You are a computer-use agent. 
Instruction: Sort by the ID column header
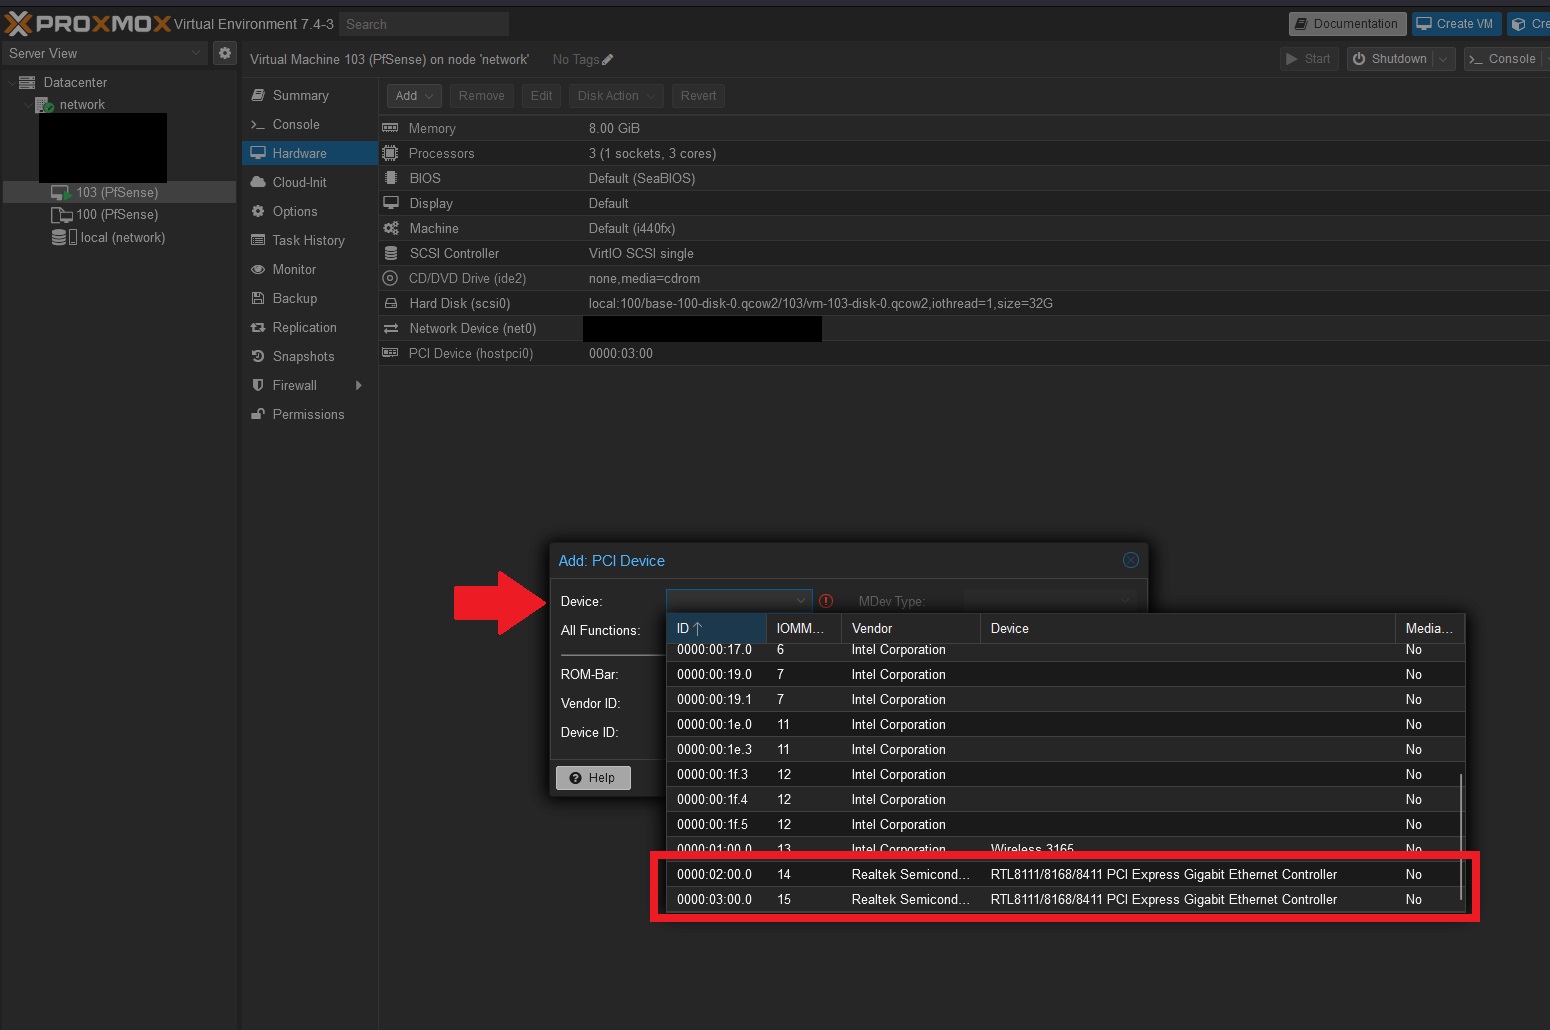716,628
